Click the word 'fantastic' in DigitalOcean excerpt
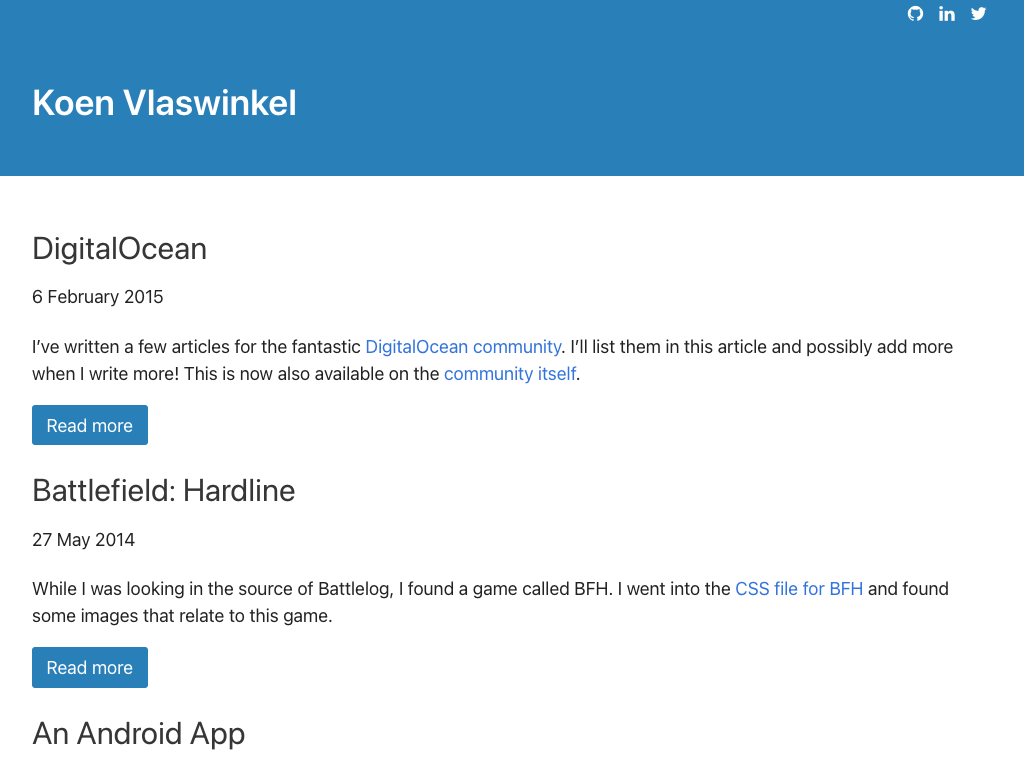The image size is (1024, 768). [x=325, y=347]
